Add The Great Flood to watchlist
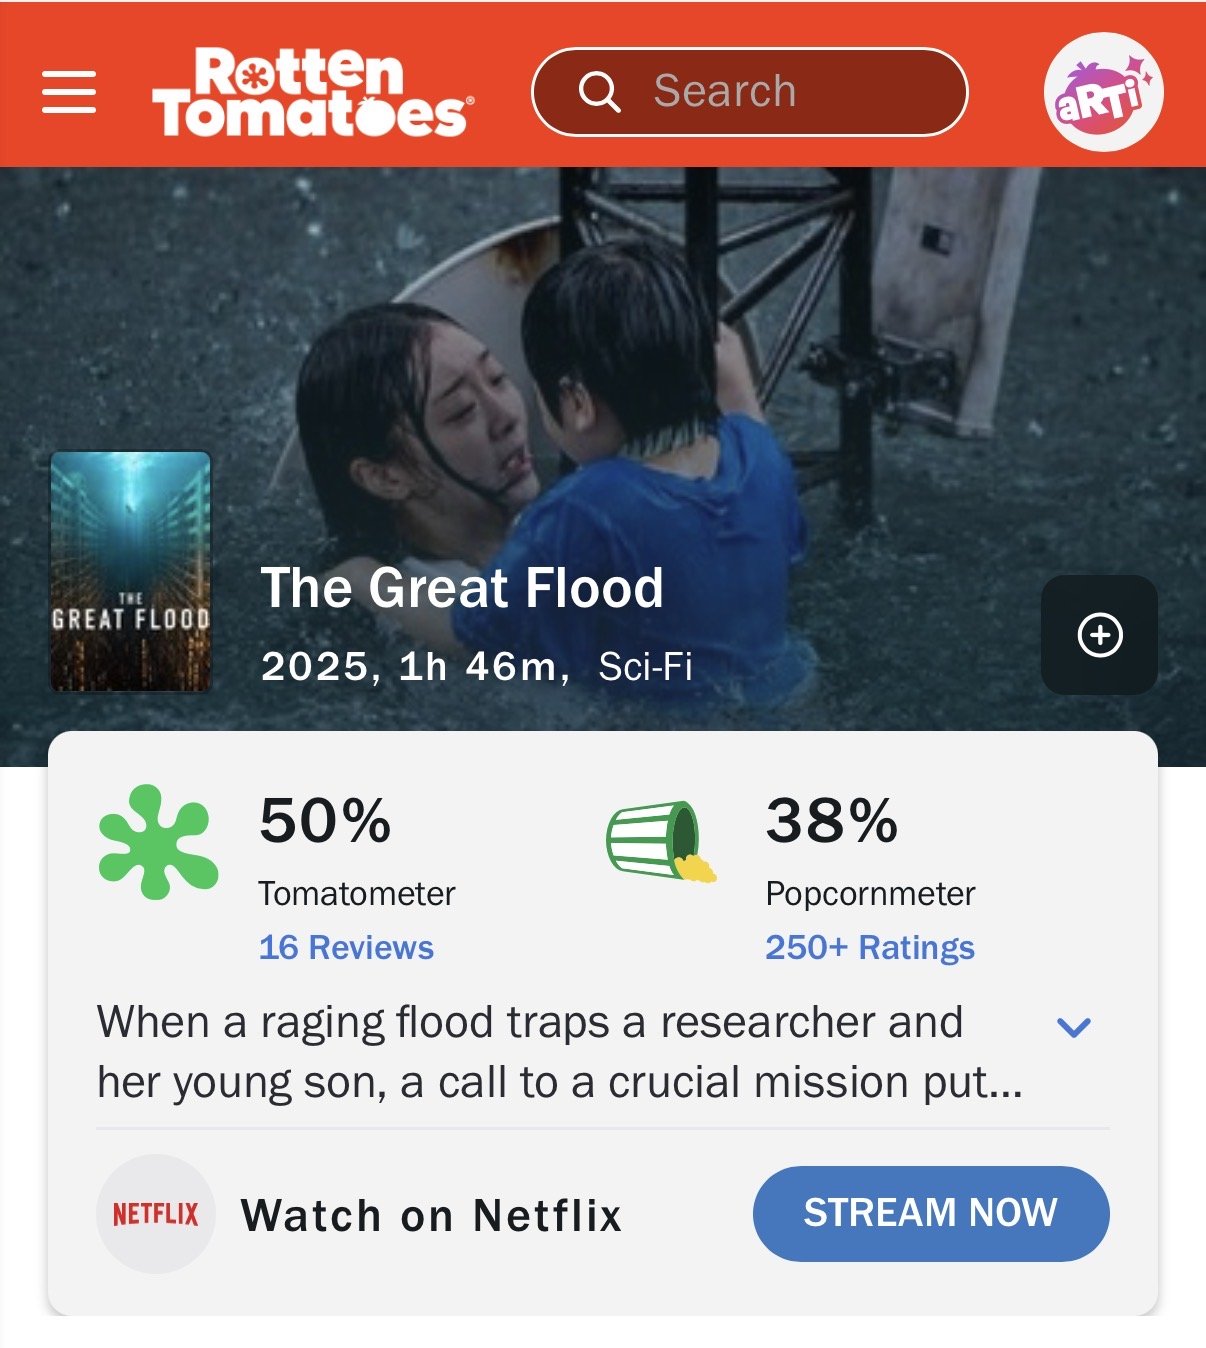 [x=1099, y=635]
